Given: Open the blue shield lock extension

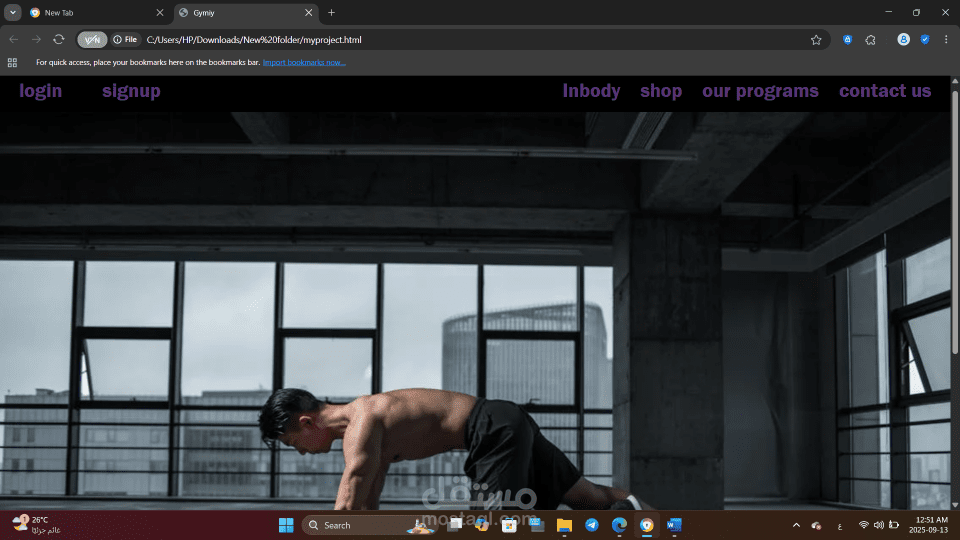Looking at the screenshot, I should tap(847, 40).
